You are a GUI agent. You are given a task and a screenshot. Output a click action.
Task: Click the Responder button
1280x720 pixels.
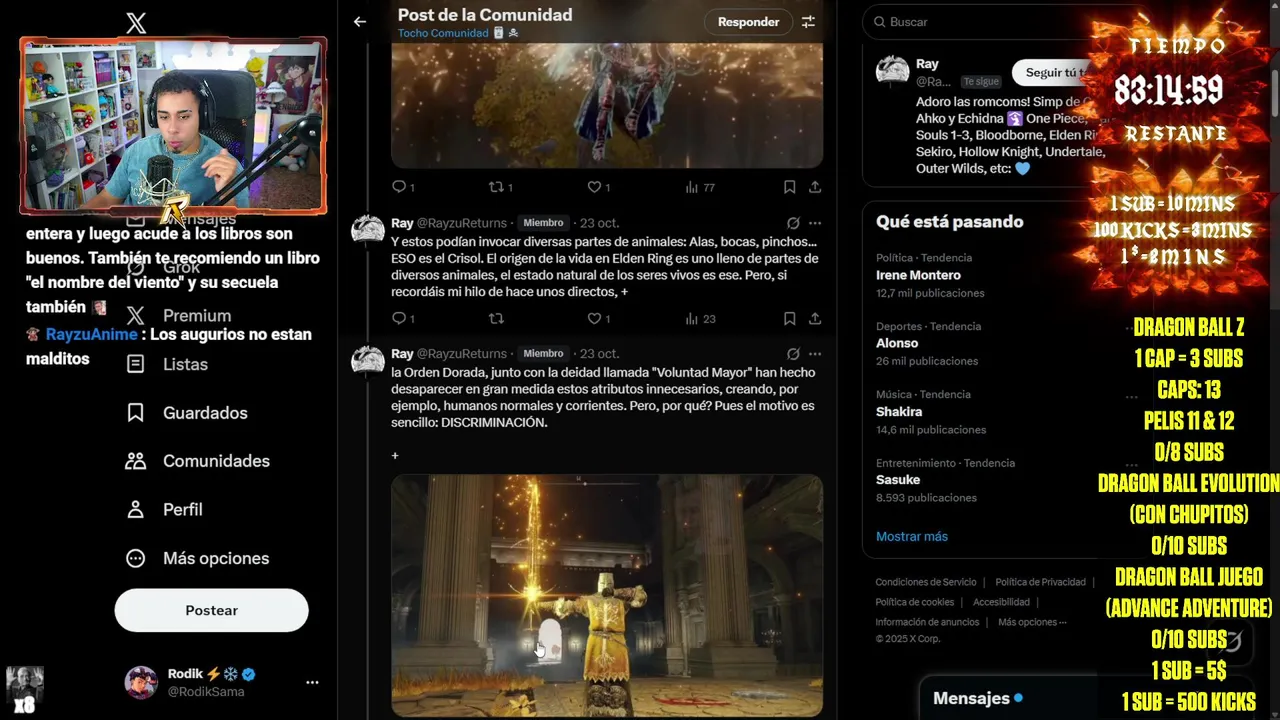coord(748,21)
